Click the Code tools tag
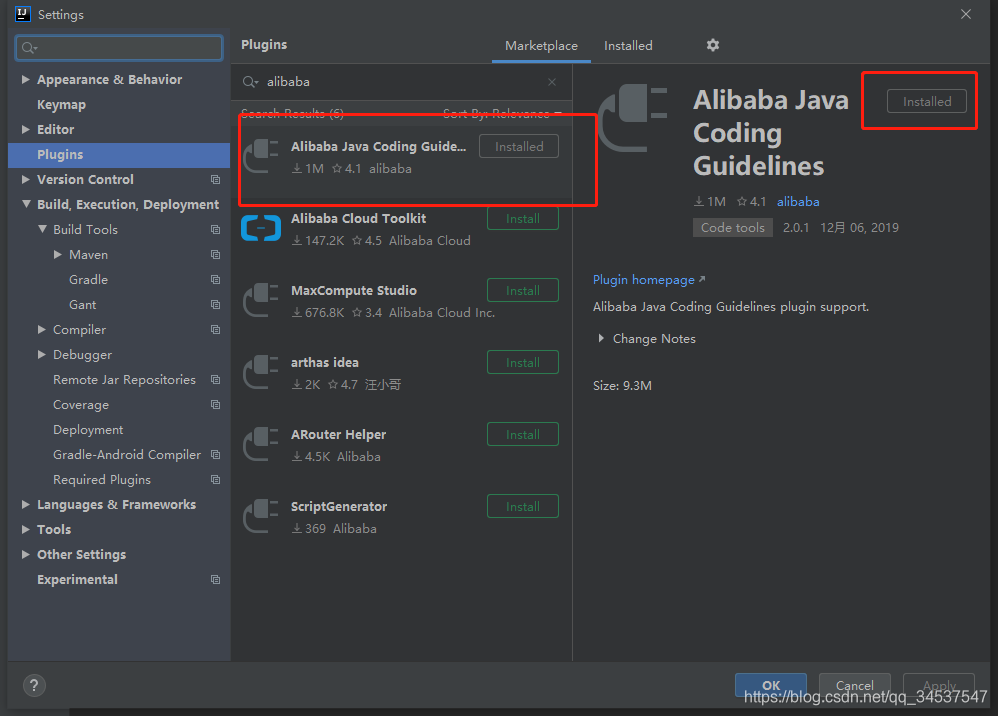This screenshot has width=998, height=716. click(733, 228)
